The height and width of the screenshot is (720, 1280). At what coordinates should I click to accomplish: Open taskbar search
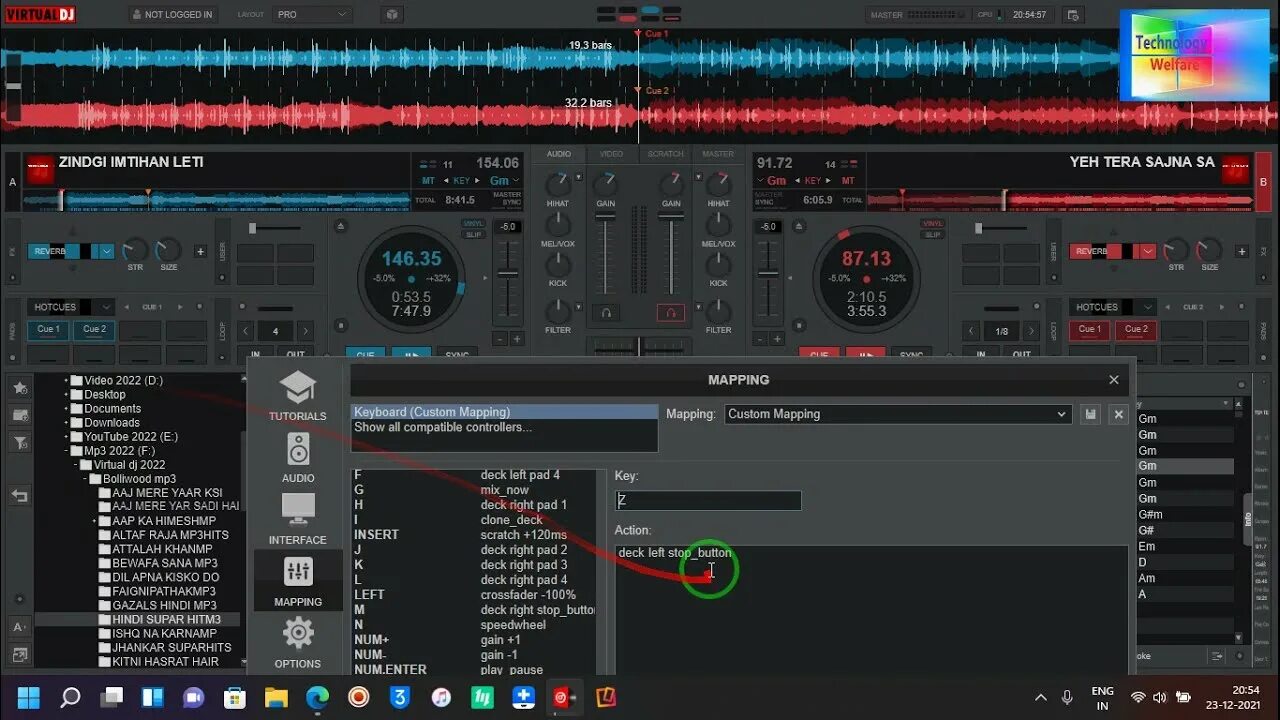click(x=70, y=697)
